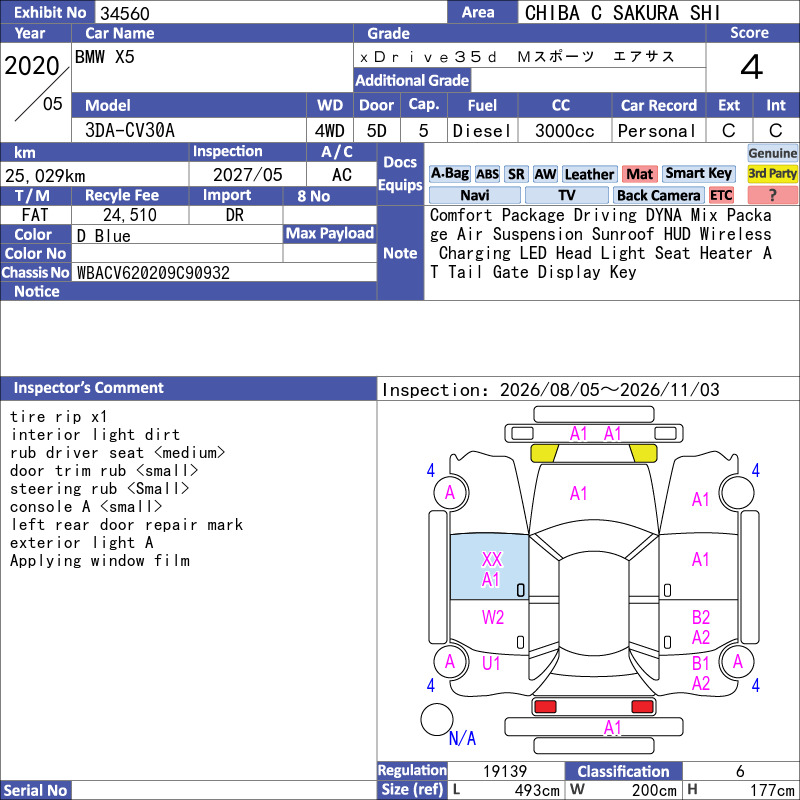
Task: Click chassis number WBACV620209C90932
Action: pos(153,273)
